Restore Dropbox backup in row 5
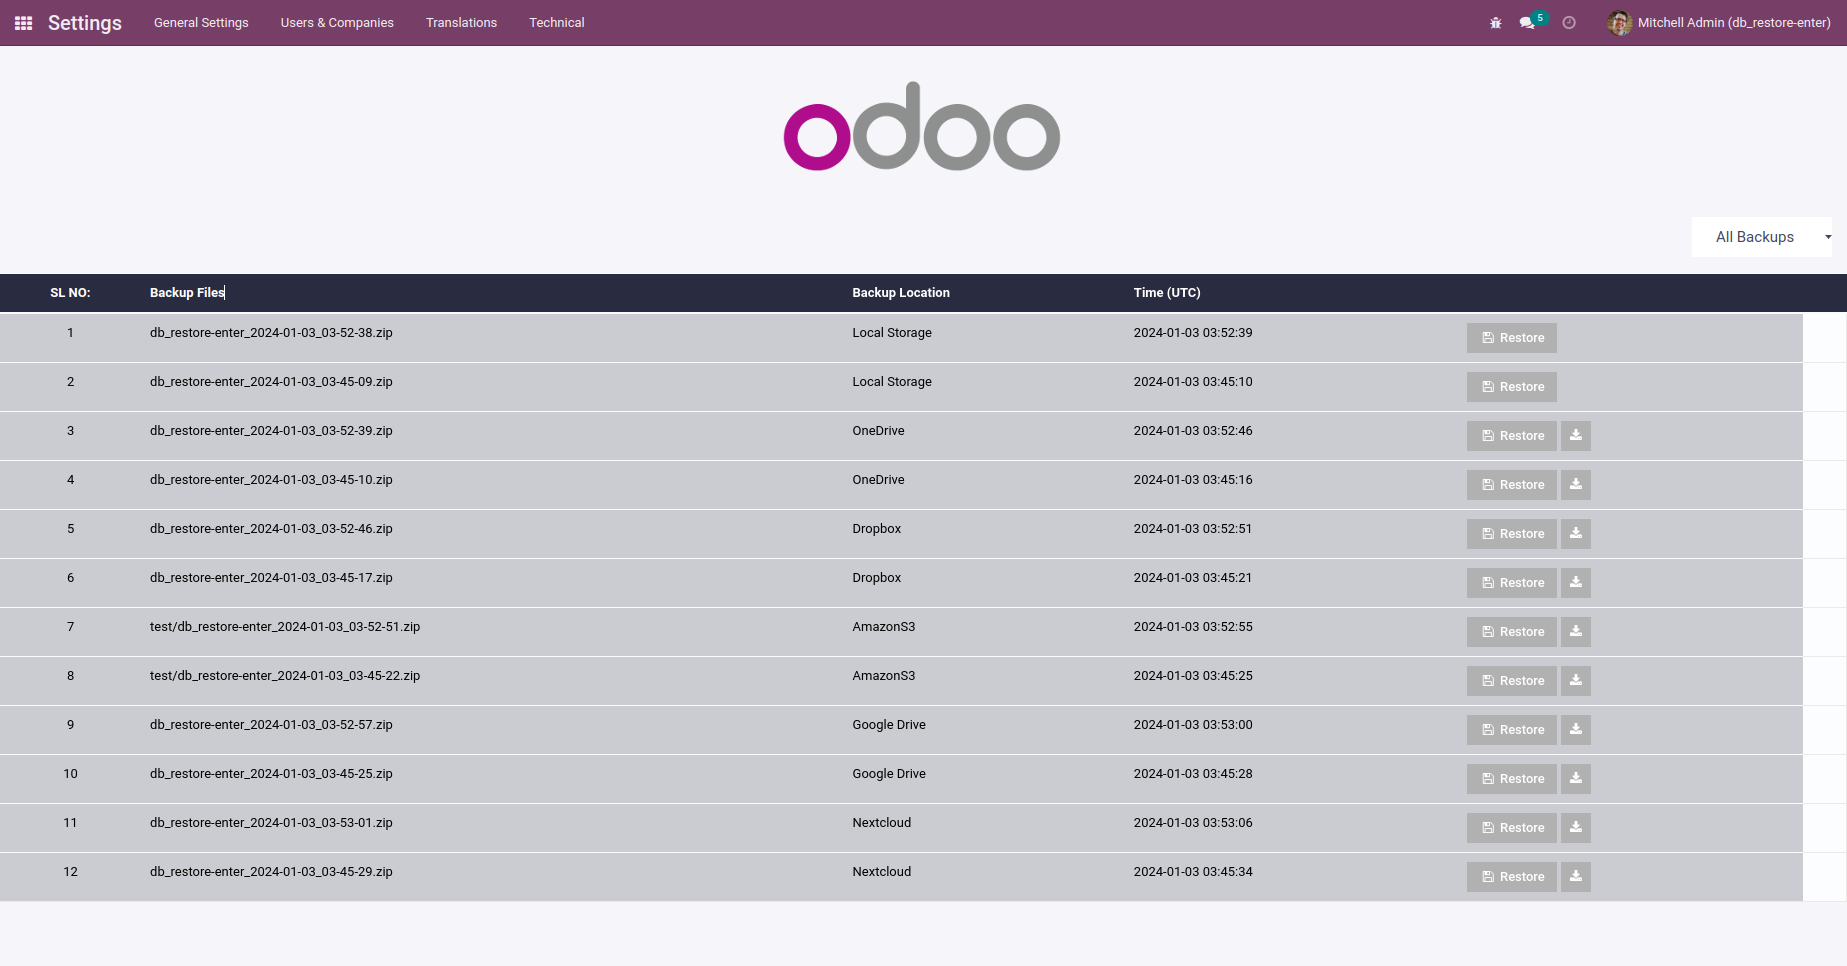The width and height of the screenshot is (1847, 966). 1512,534
